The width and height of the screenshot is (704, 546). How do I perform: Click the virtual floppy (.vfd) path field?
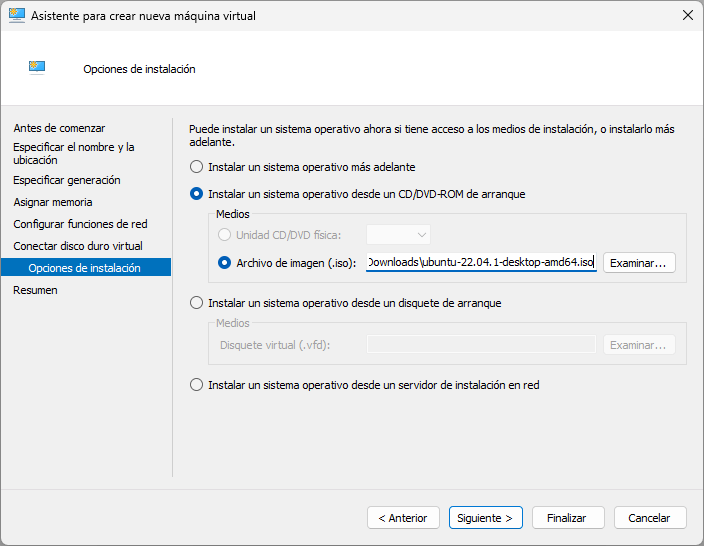[481, 344]
